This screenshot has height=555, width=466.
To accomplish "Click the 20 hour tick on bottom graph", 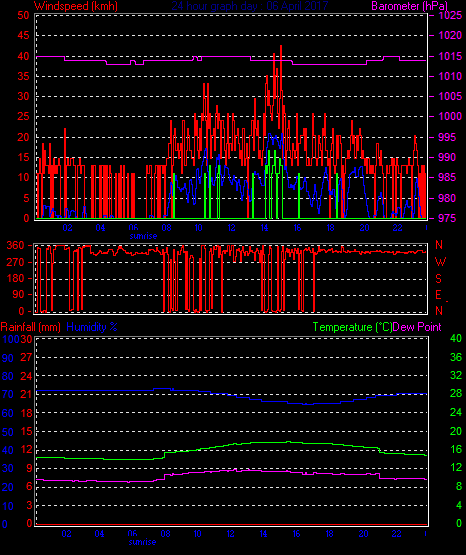I will coord(363,534).
